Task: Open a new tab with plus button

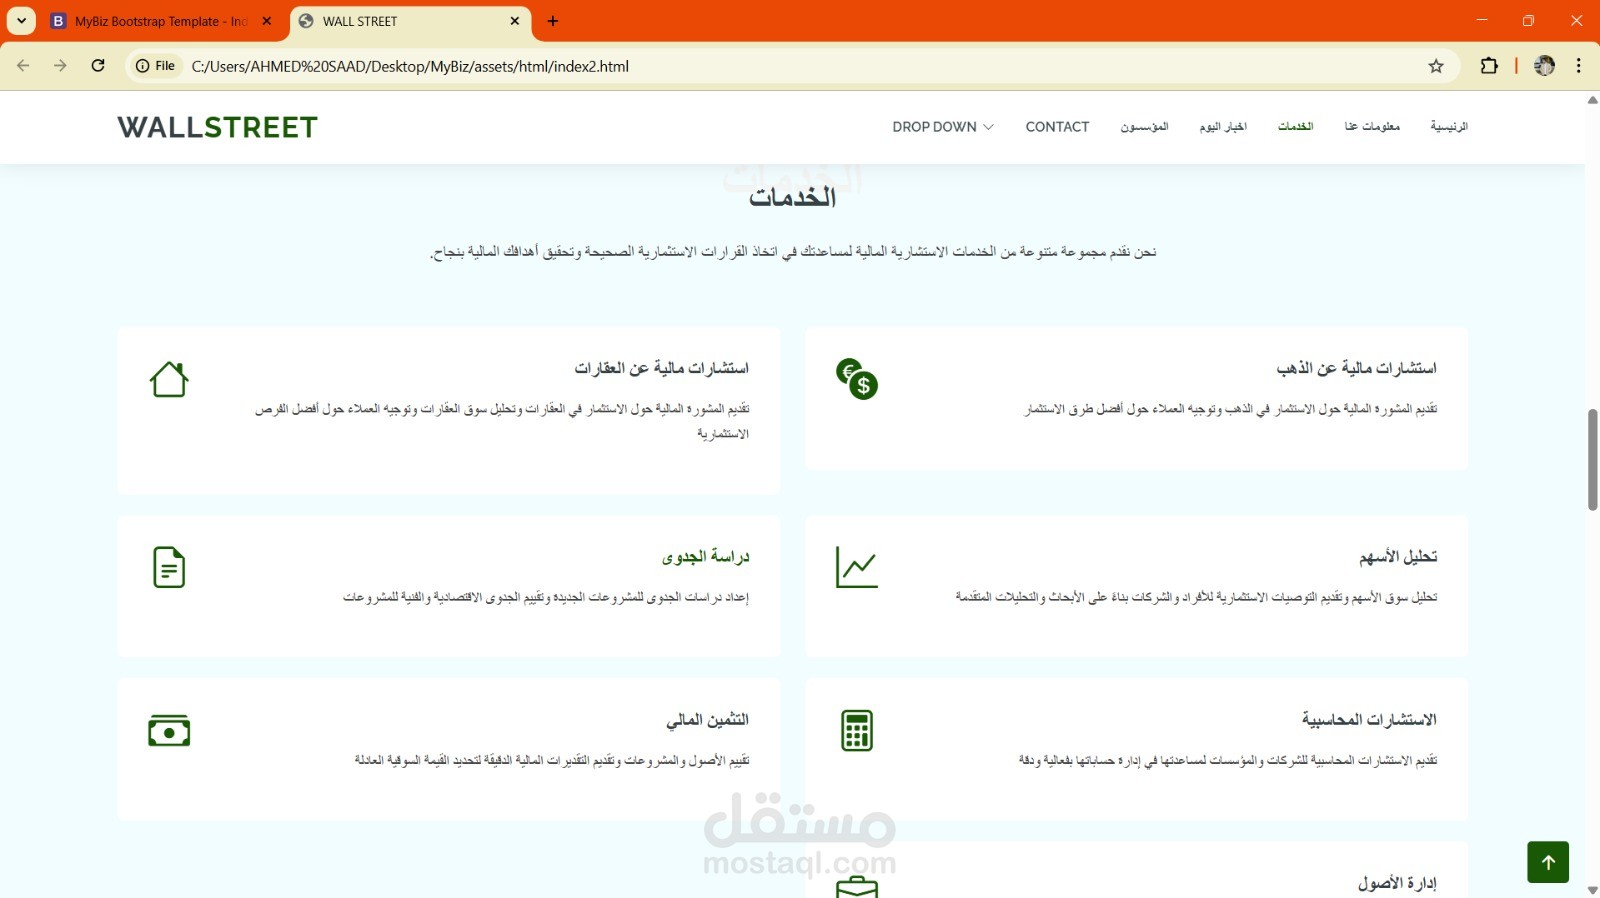Action: [x=553, y=21]
